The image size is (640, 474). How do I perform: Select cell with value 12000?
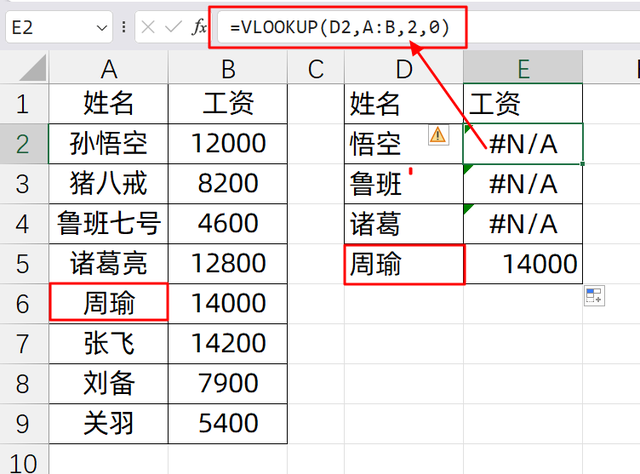pos(228,144)
